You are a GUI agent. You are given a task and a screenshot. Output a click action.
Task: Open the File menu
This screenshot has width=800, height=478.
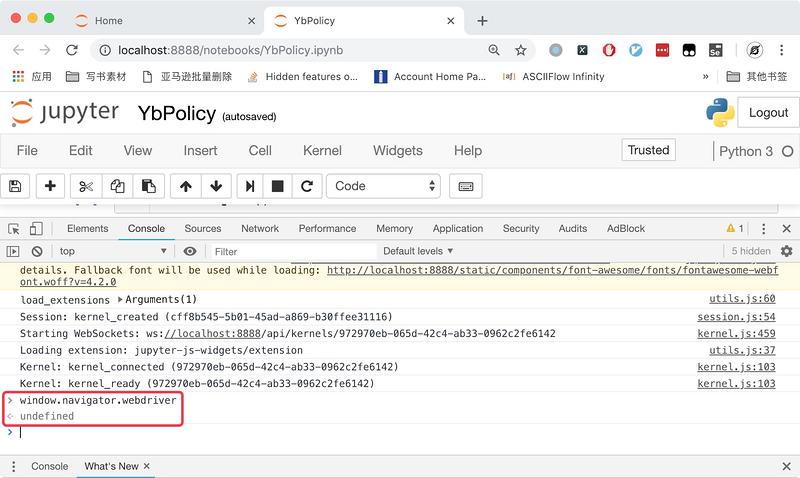27,150
